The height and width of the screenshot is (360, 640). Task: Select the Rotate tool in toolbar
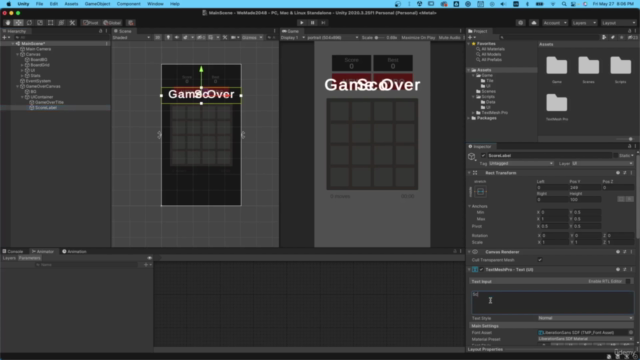(29, 23)
